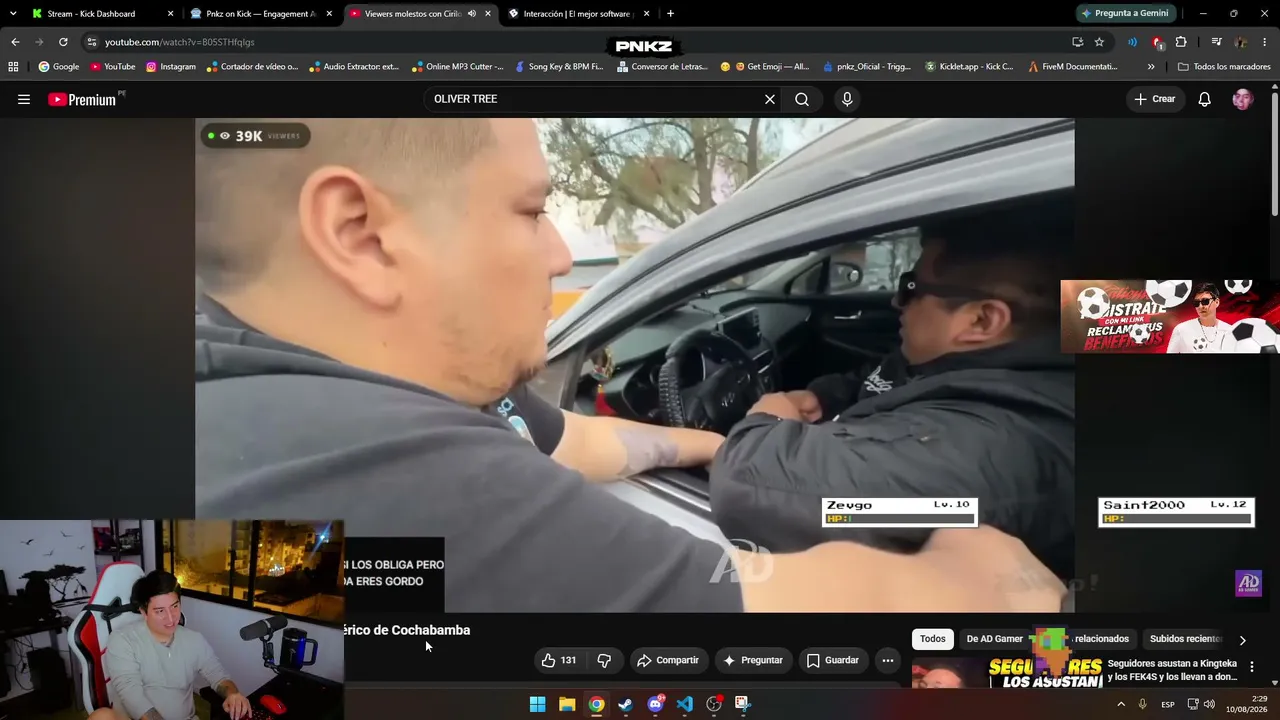
Task: Show hidden system tray icons
Action: [x=1120, y=704]
